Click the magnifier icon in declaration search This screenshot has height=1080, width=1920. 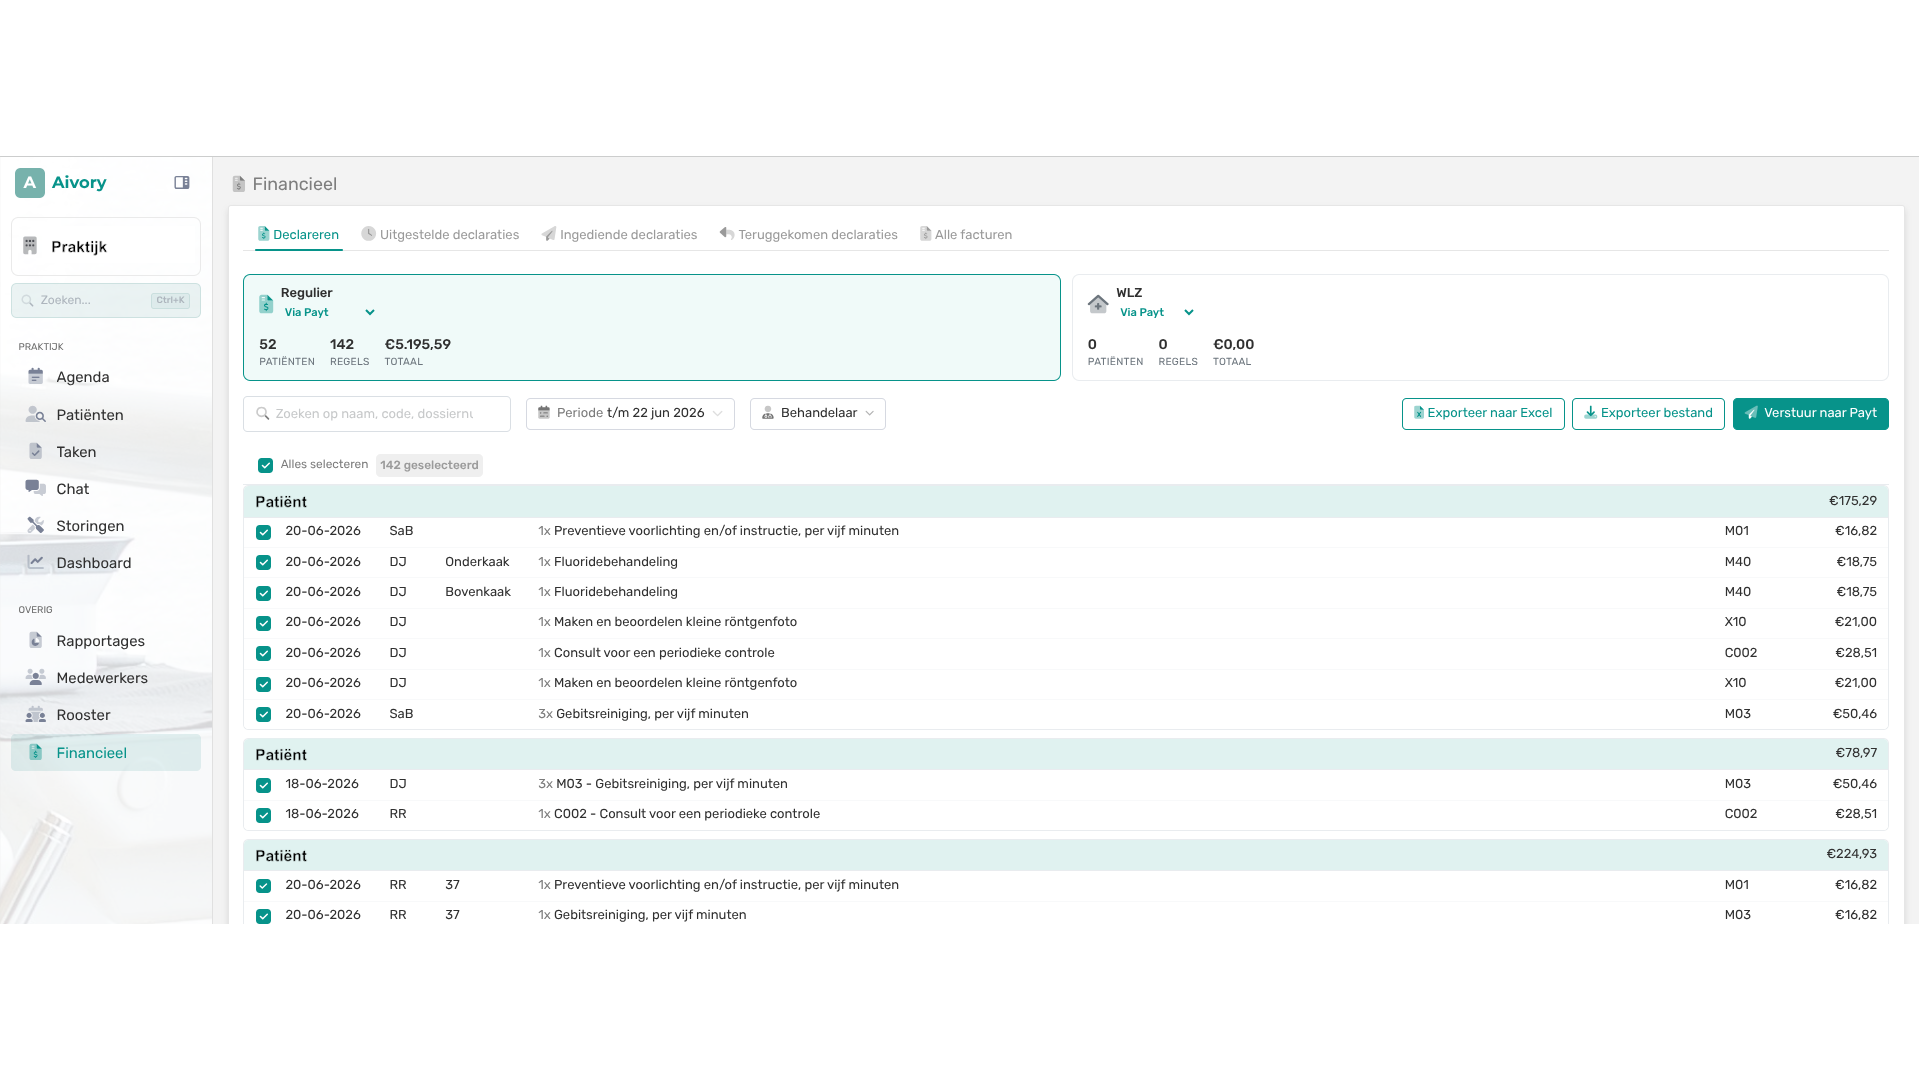point(263,413)
